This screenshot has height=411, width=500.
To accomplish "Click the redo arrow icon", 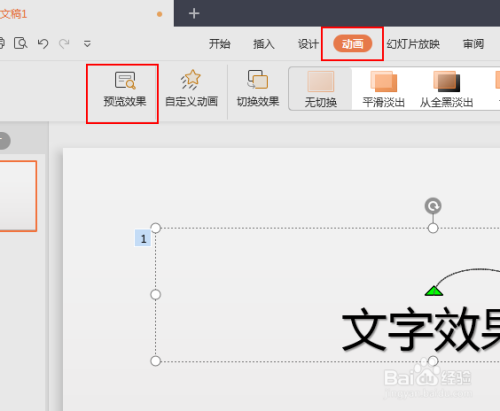I will (64, 44).
